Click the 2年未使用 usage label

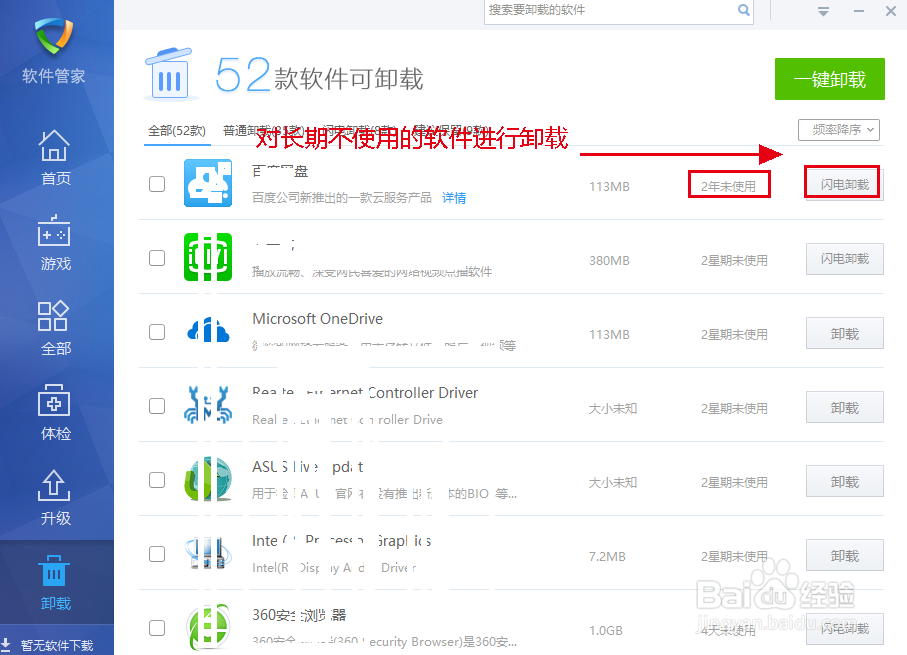(x=728, y=186)
